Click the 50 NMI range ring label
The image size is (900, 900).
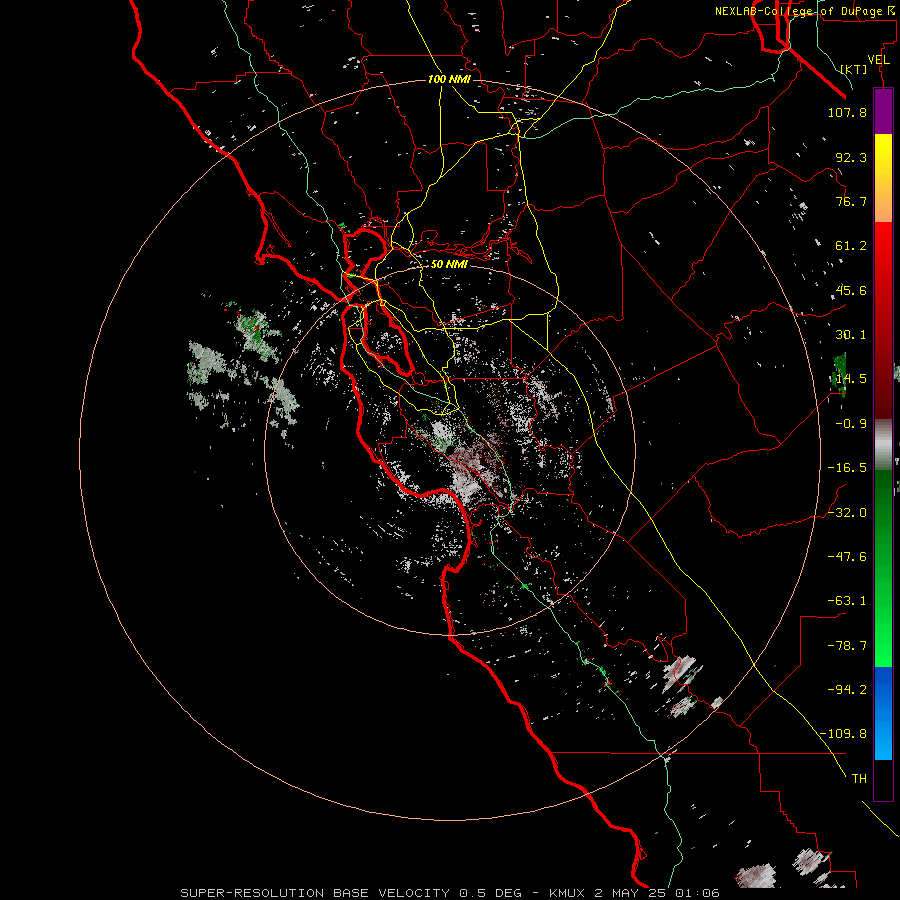coord(449,264)
